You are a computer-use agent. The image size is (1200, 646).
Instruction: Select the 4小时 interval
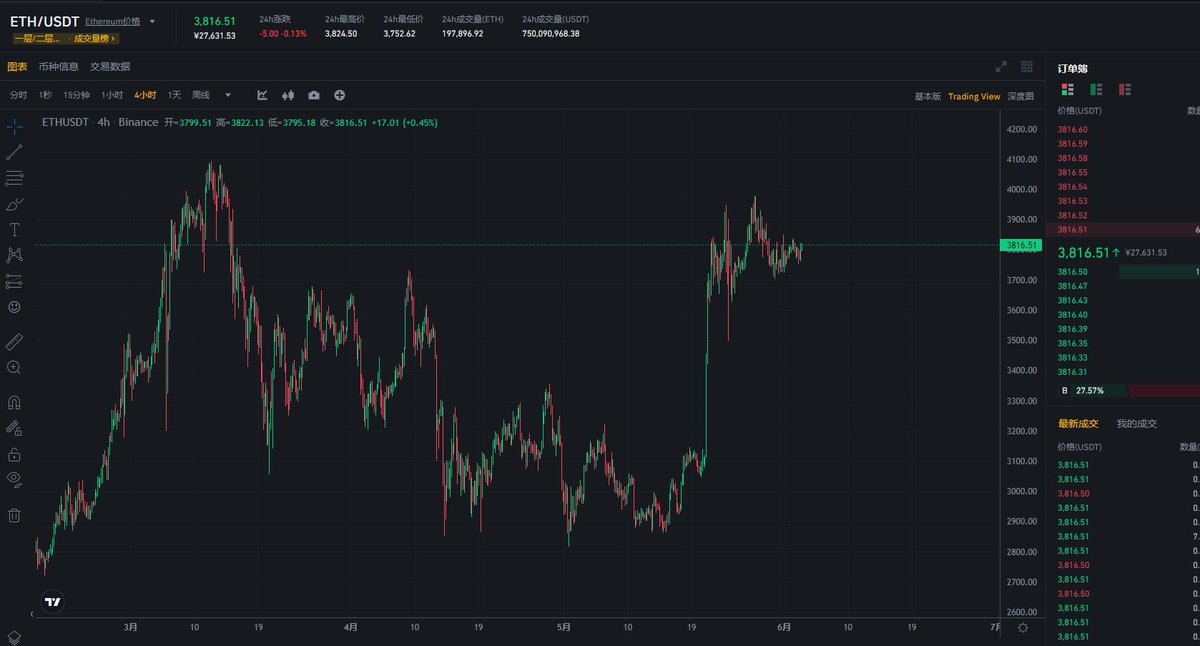coord(145,95)
